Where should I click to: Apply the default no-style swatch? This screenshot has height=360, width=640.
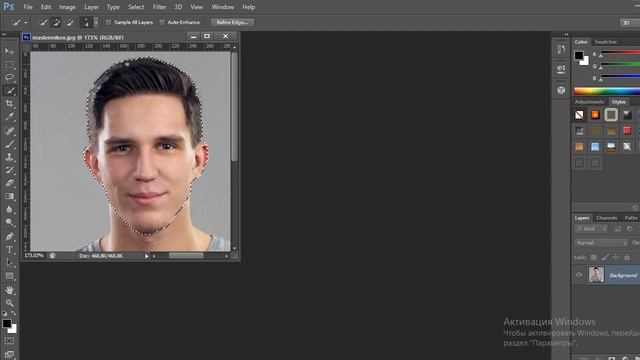(579, 115)
